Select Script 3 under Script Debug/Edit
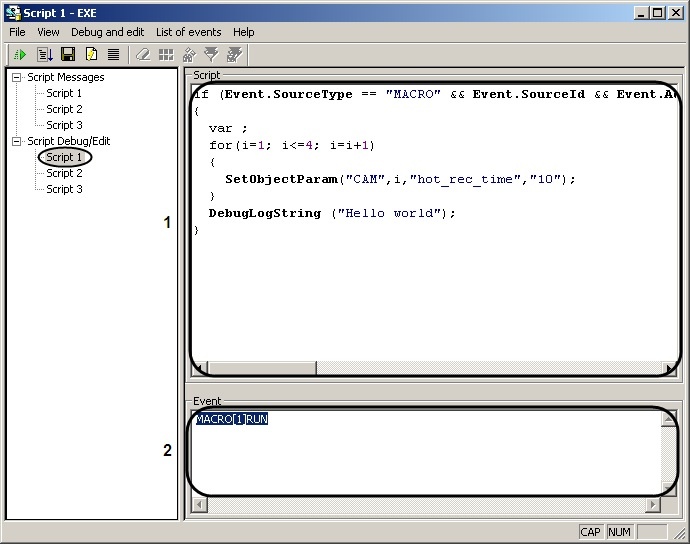Image resolution: width=690 pixels, height=544 pixels. point(64,189)
